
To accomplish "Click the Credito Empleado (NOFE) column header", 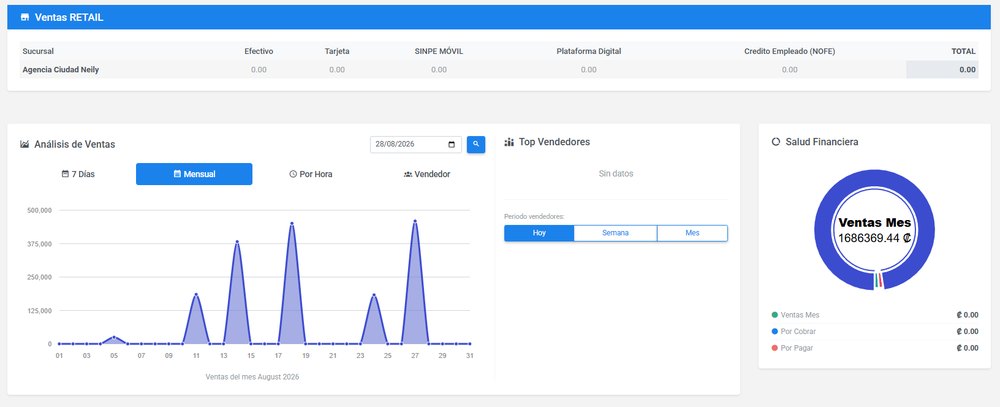I will [x=790, y=51].
